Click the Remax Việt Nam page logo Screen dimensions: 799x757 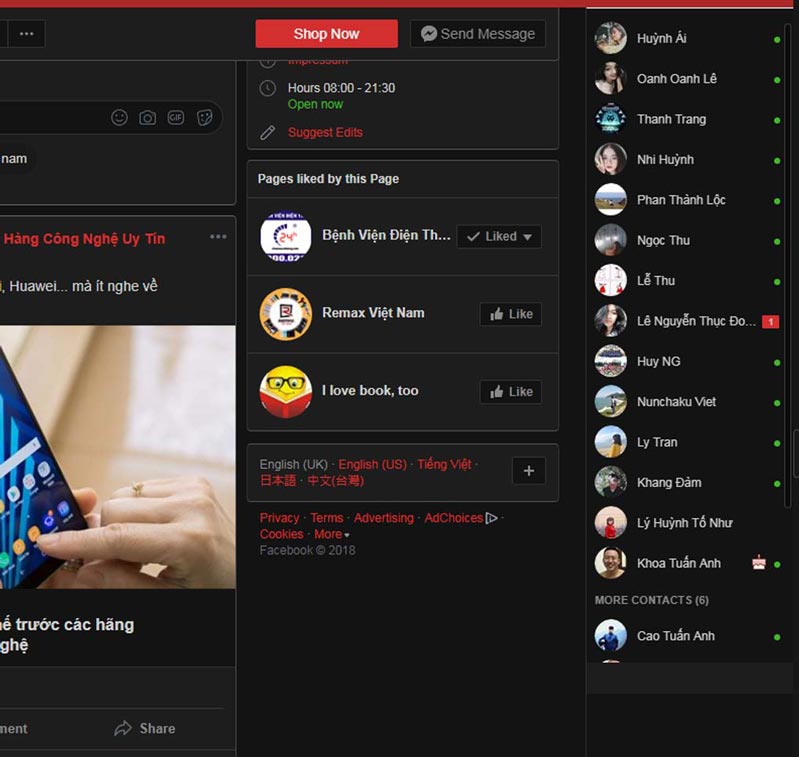(x=285, y=314)
